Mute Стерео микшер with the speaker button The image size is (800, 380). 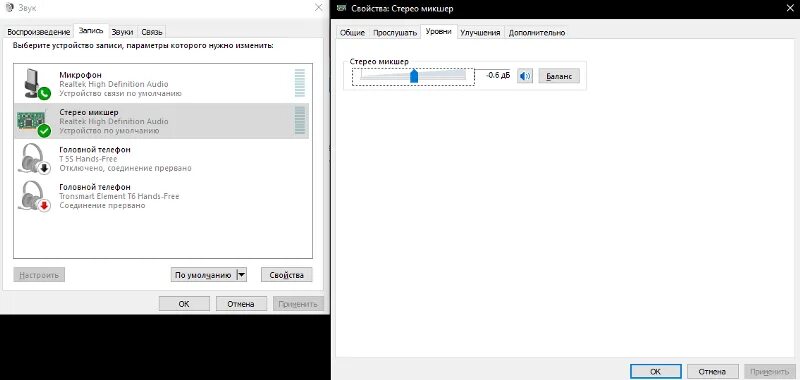[524, 76]
